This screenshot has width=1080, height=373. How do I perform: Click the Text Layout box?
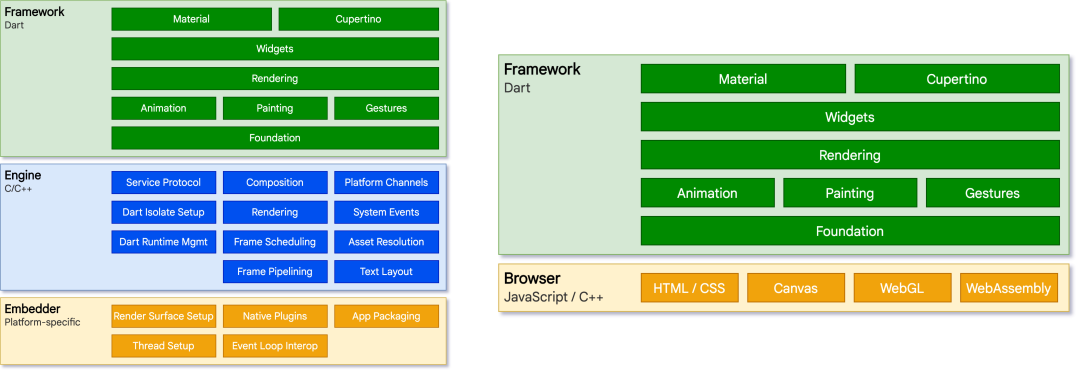[386, 271]
